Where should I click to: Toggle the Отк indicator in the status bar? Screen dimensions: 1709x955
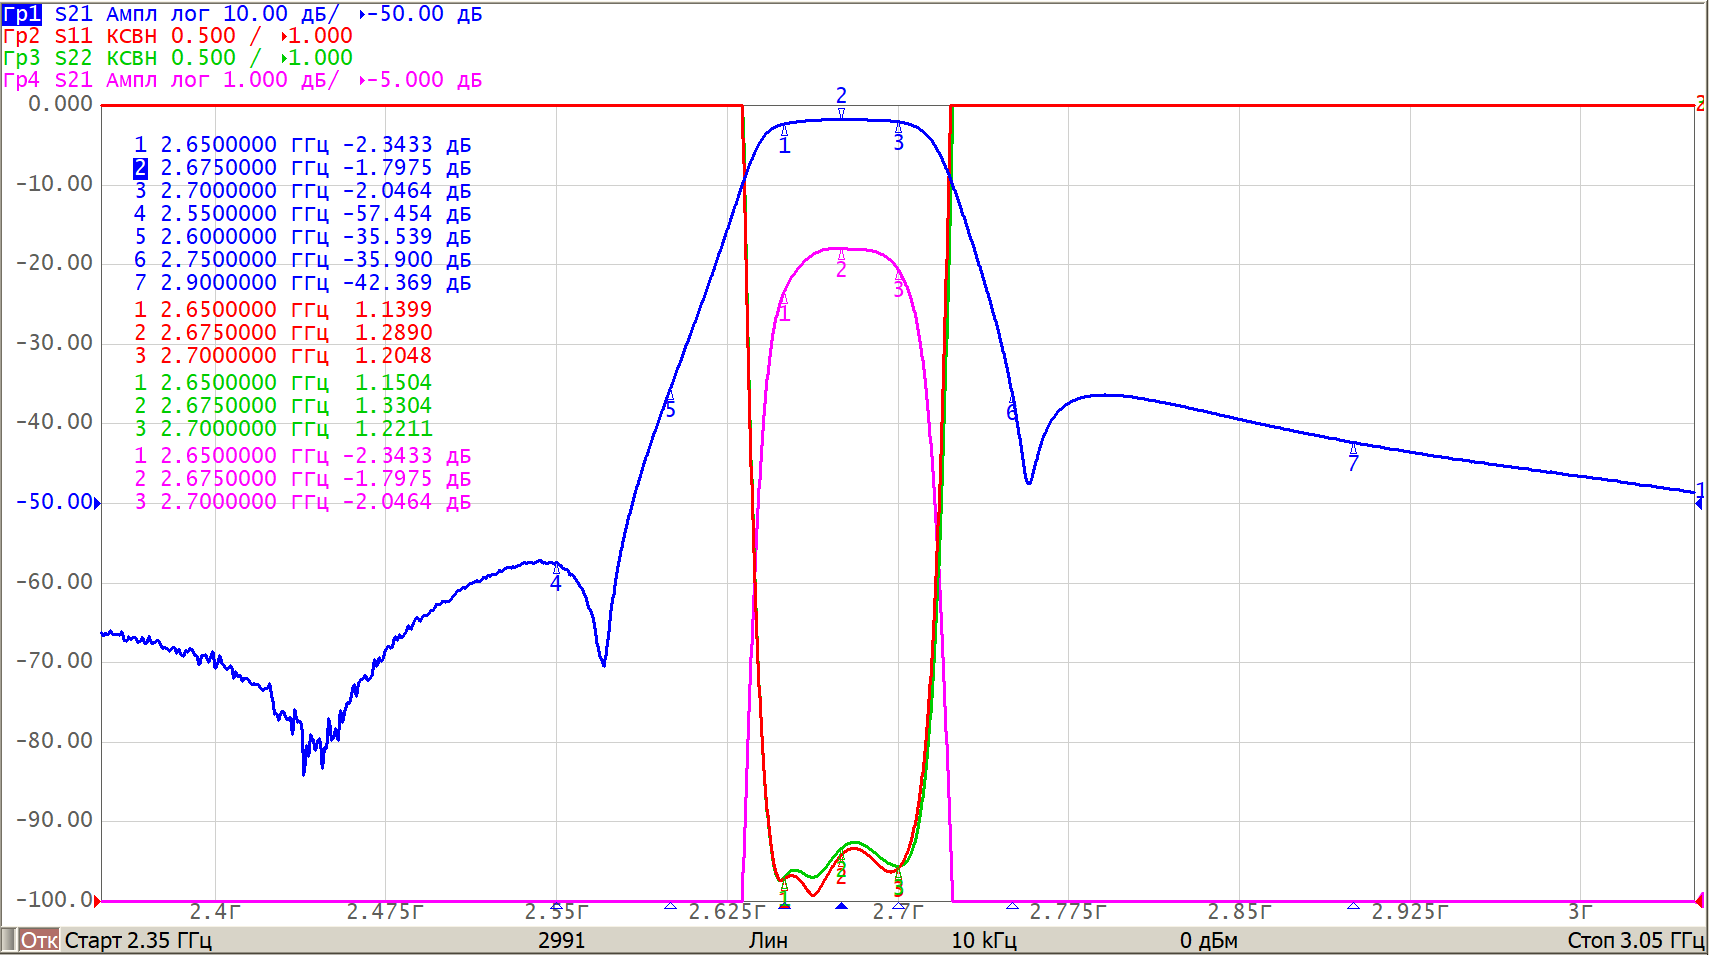tap(38, 940)
